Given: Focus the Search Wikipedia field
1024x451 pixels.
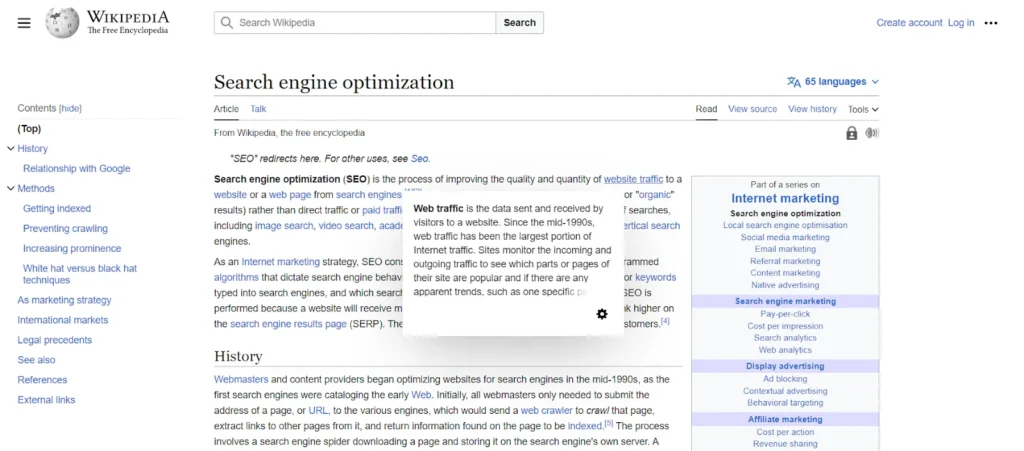Looking at the screenshot, I should pyautogui.click(x=355, y=23).
